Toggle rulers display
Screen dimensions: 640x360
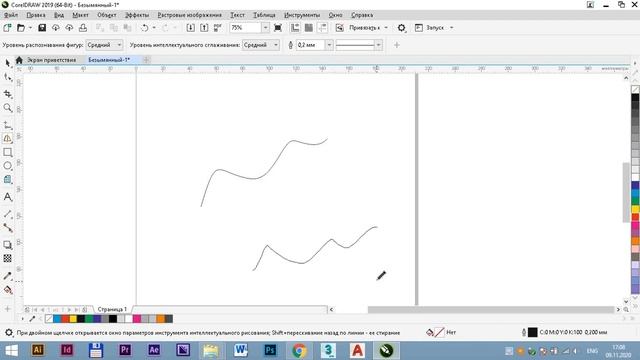[295, 28]
